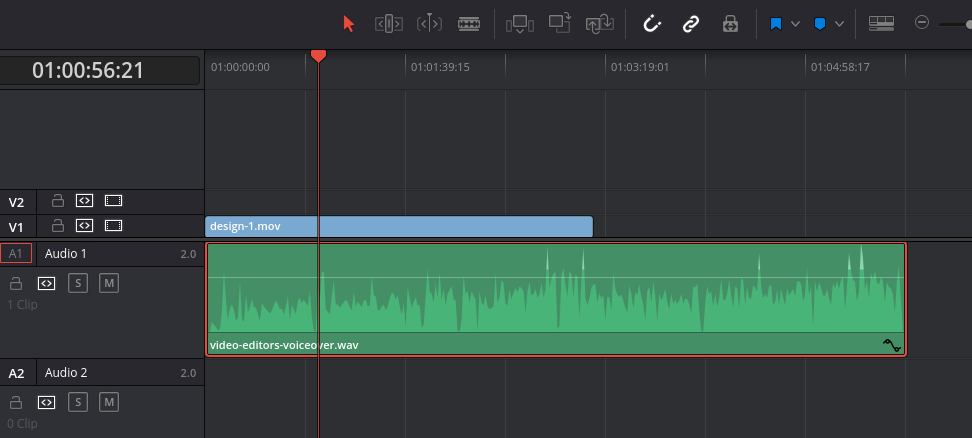Lock the Audio 2 track
The image size is (972, 438).
coord(16,403)
